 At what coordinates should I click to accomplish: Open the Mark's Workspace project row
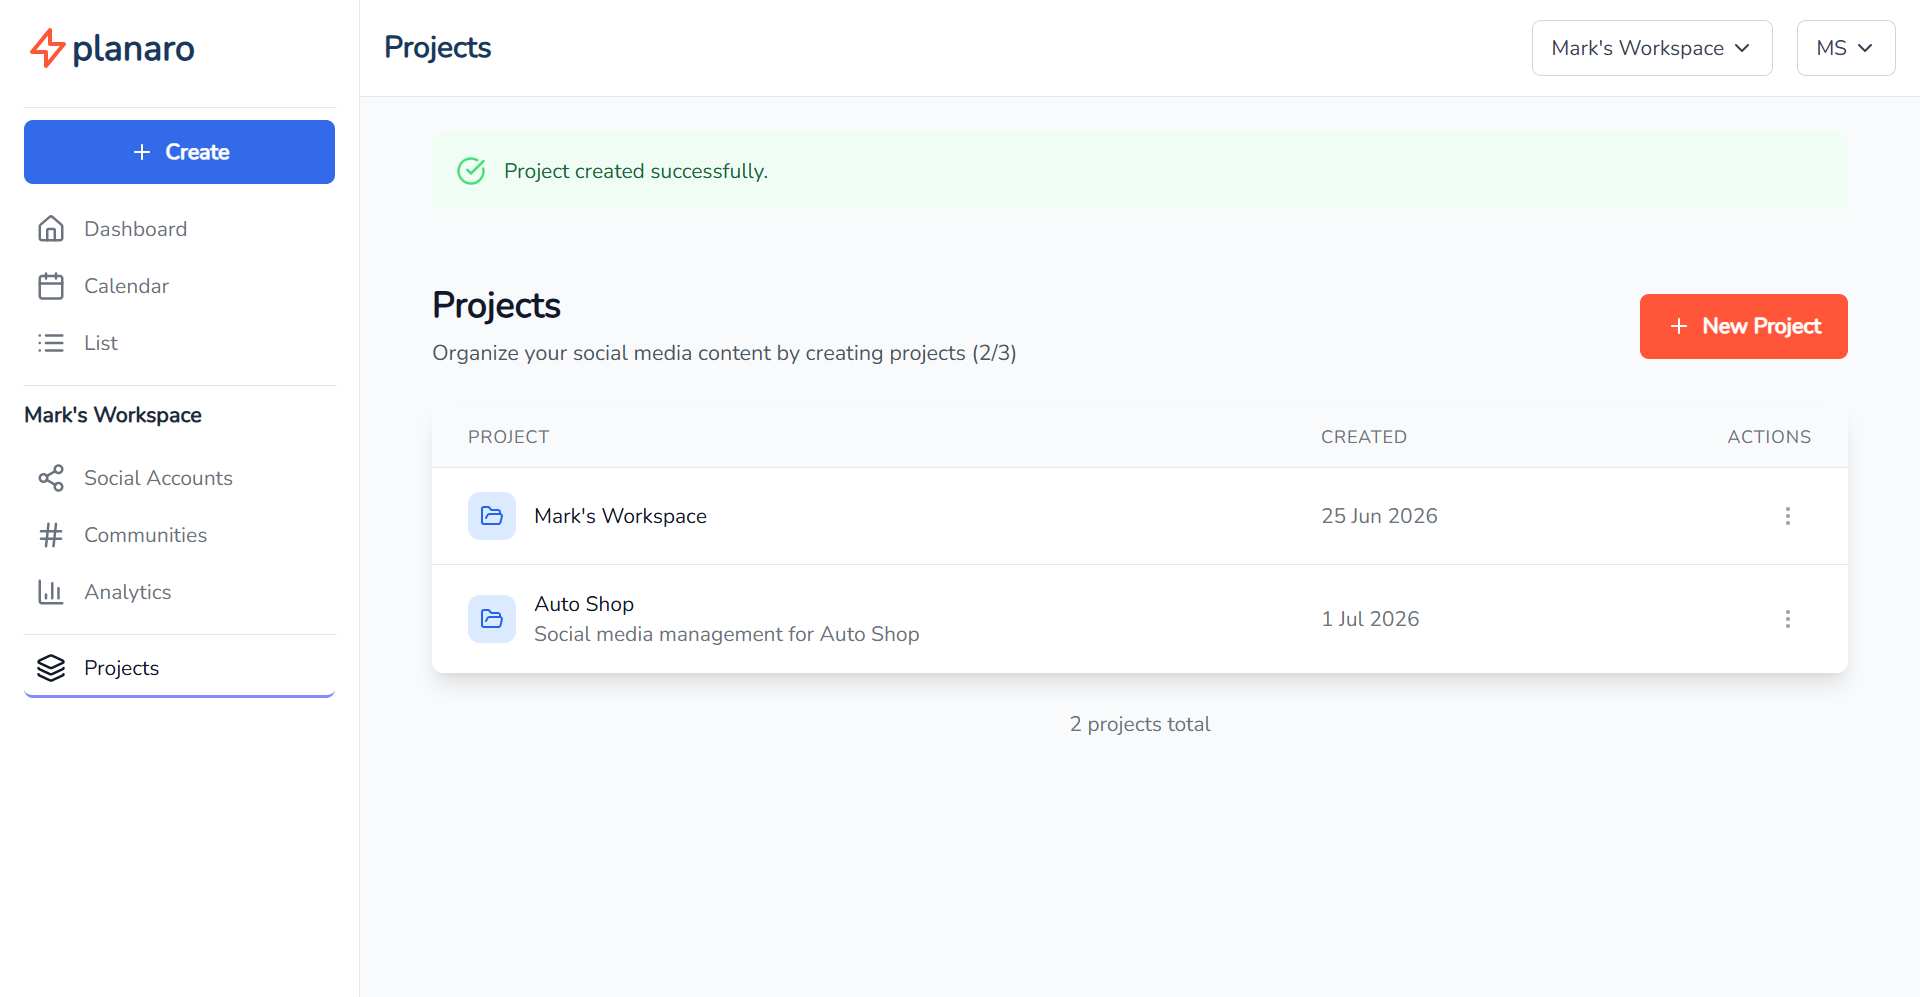1140,516
